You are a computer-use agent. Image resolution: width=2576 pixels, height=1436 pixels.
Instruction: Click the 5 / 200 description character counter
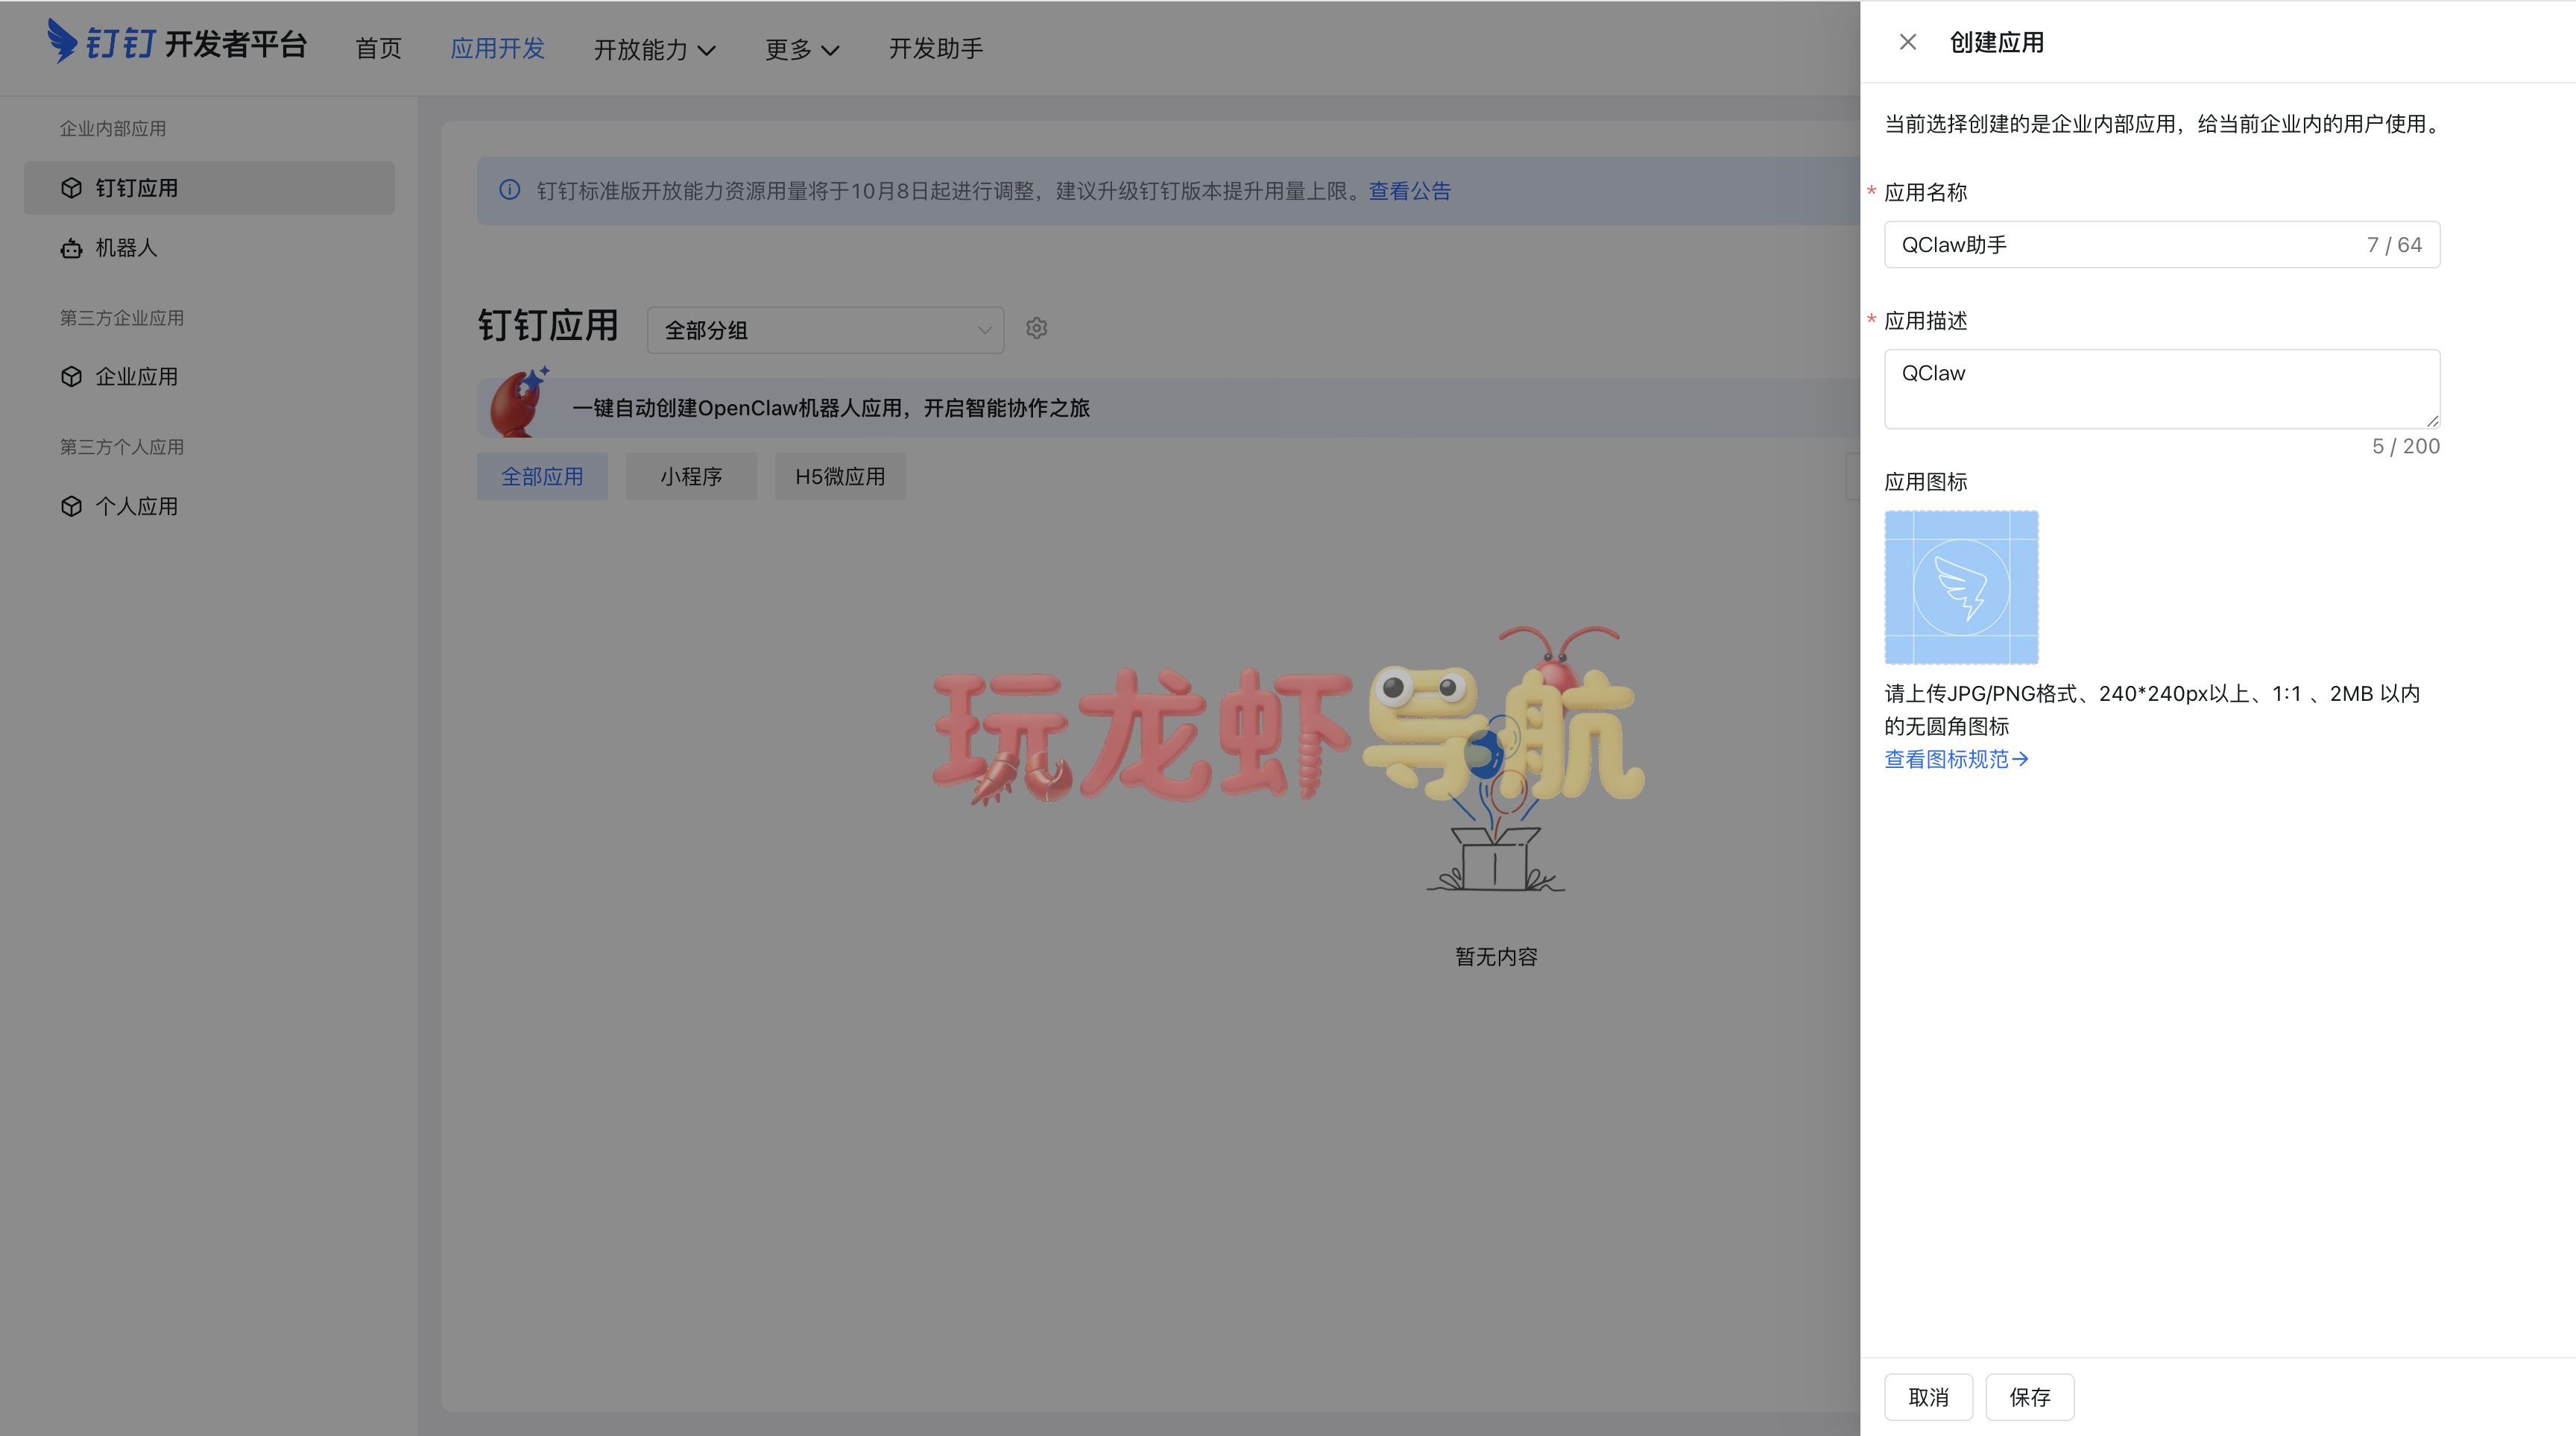(2406, 446)
